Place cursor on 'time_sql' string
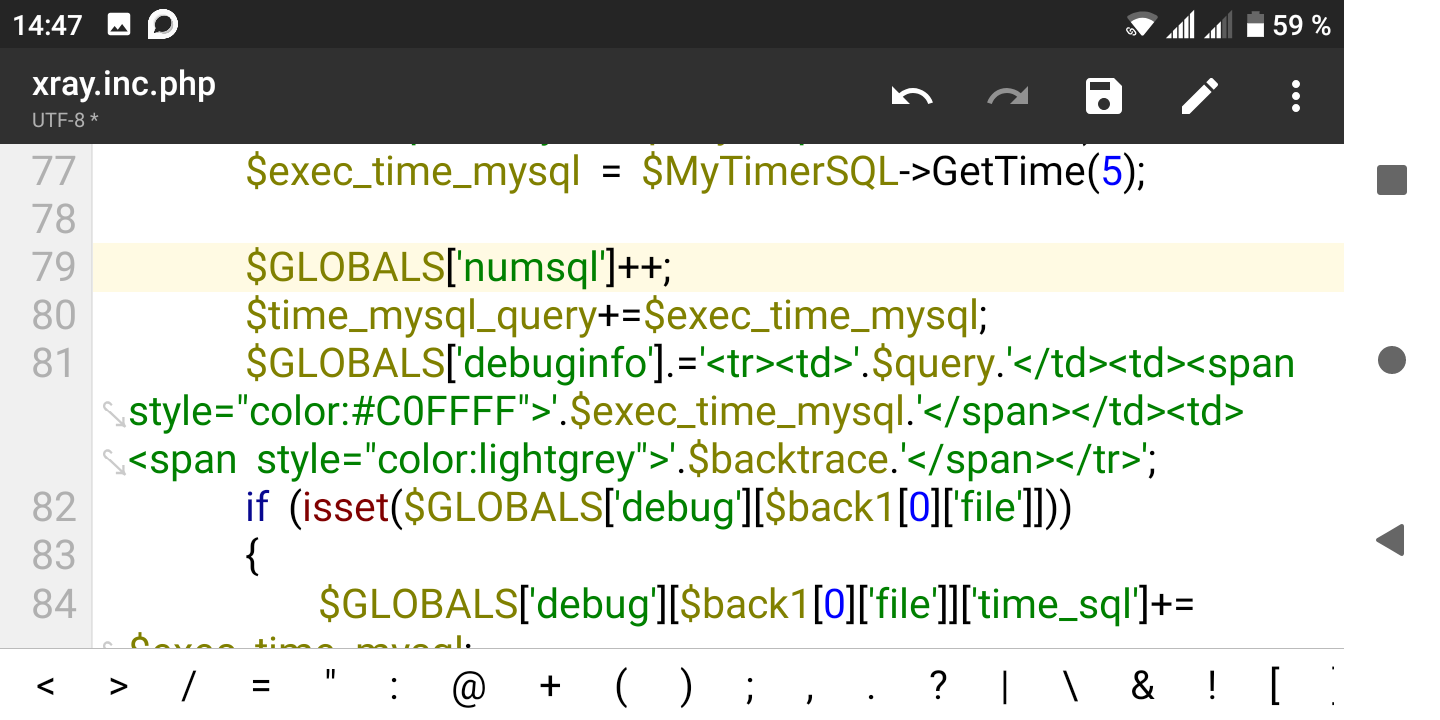The height and width of the screenshot is (720, 1440). click(1058, 605)
